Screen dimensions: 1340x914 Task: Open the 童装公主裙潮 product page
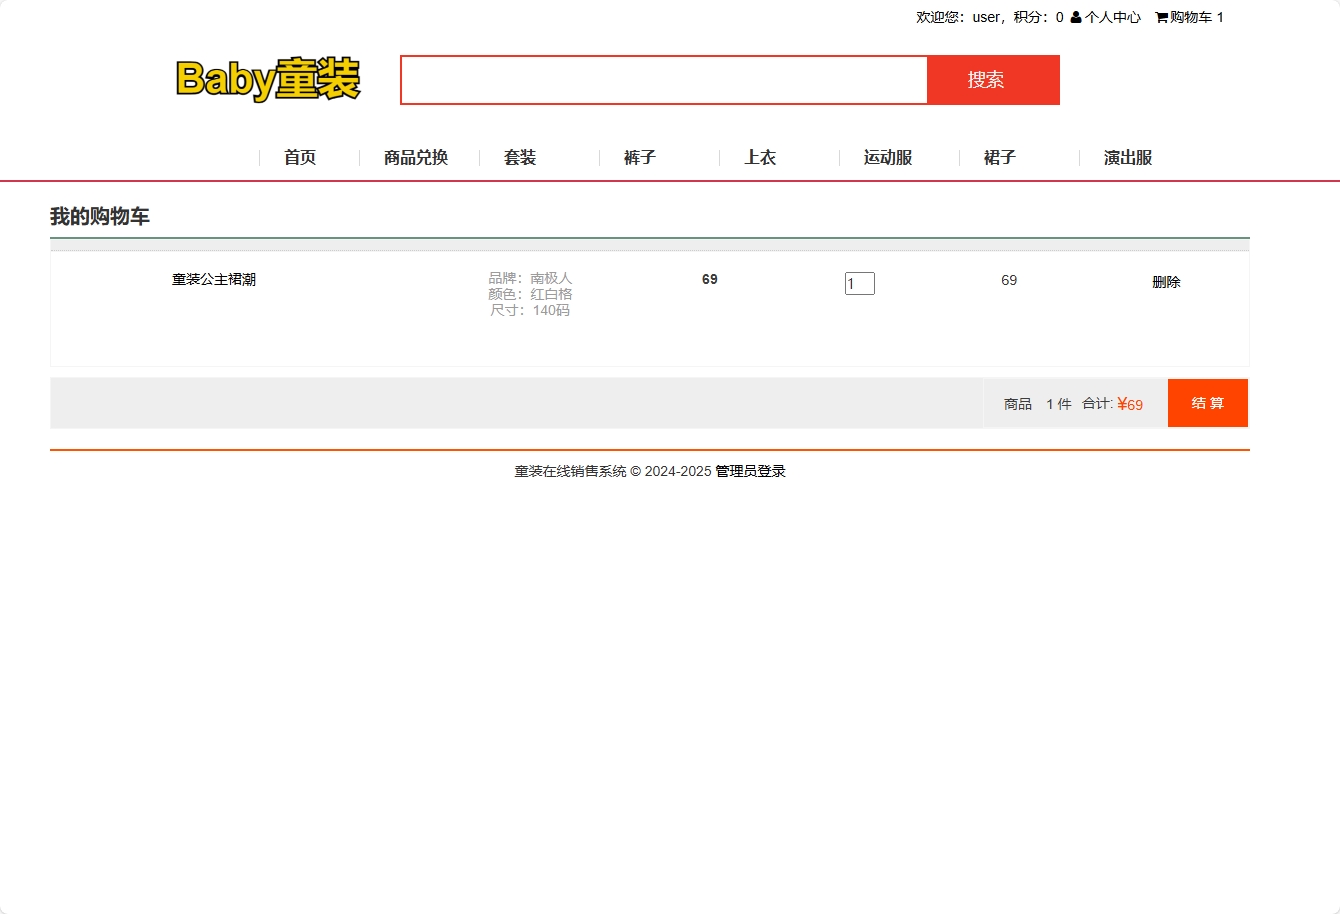click(213, 279)
